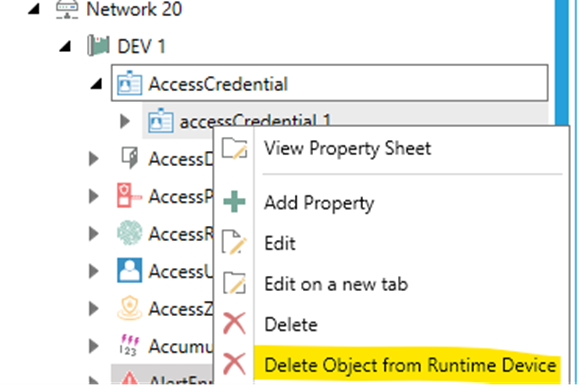The width and height of the screenshot is (586, 392).
Task: Collapse the DEV 1 tree node
Action: pos(65,46)
